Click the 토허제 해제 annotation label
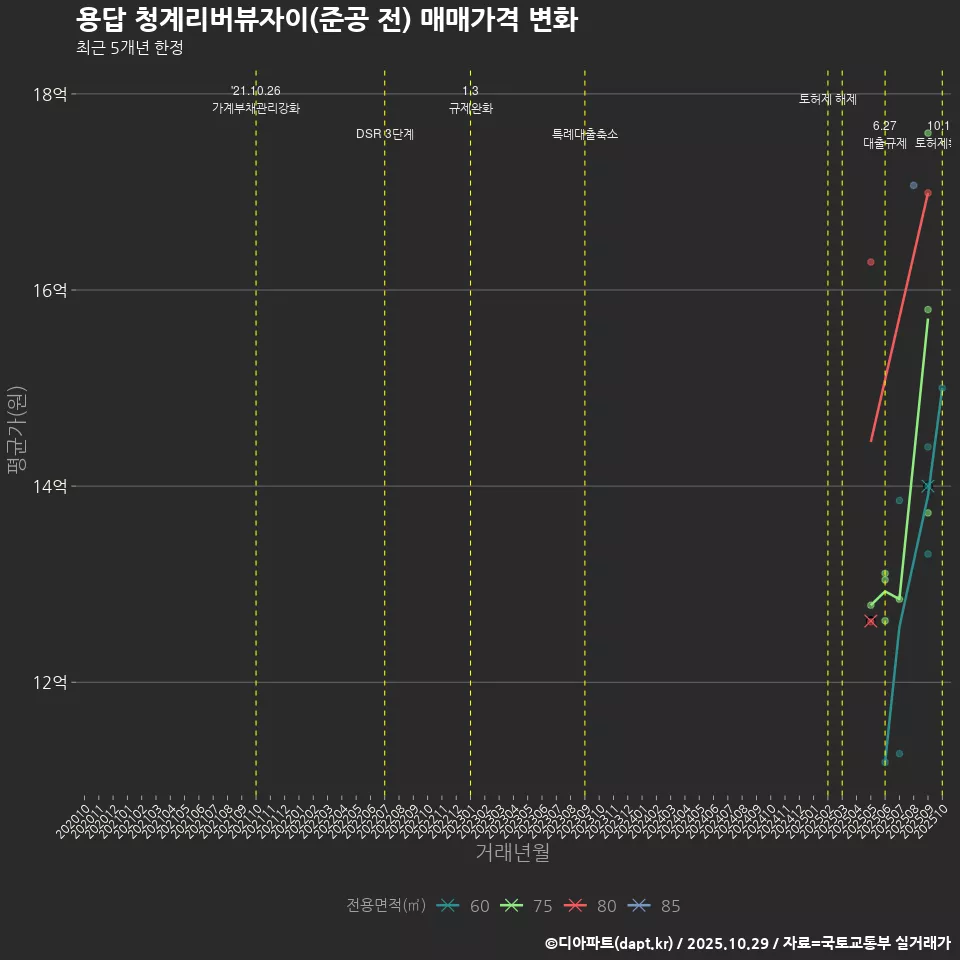This screenshot has width=960, height=960. (826, 98)
